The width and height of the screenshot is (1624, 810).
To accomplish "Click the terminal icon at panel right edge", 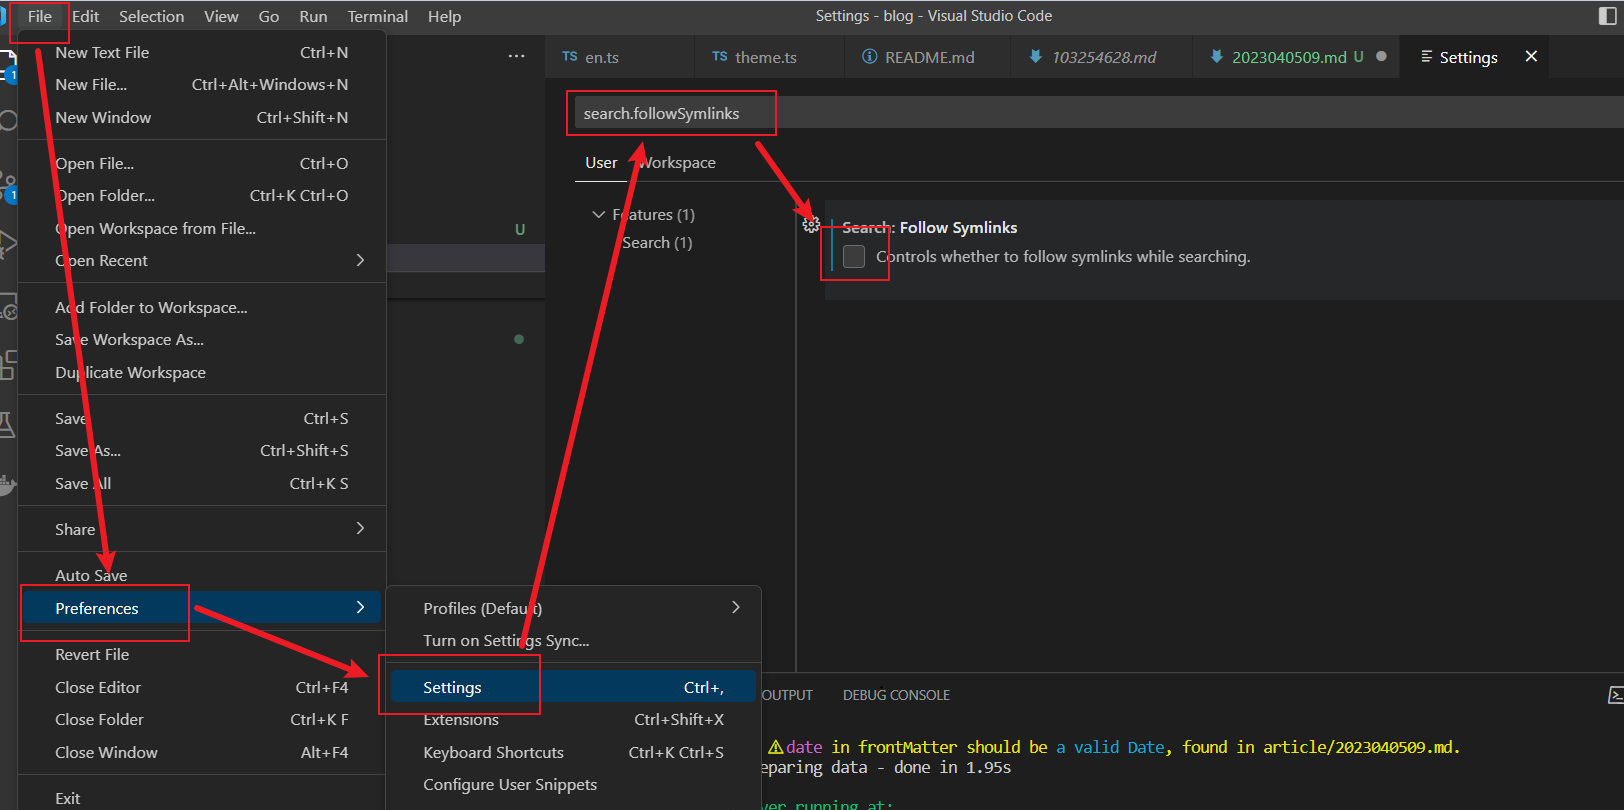I will tap(1614, 695).
